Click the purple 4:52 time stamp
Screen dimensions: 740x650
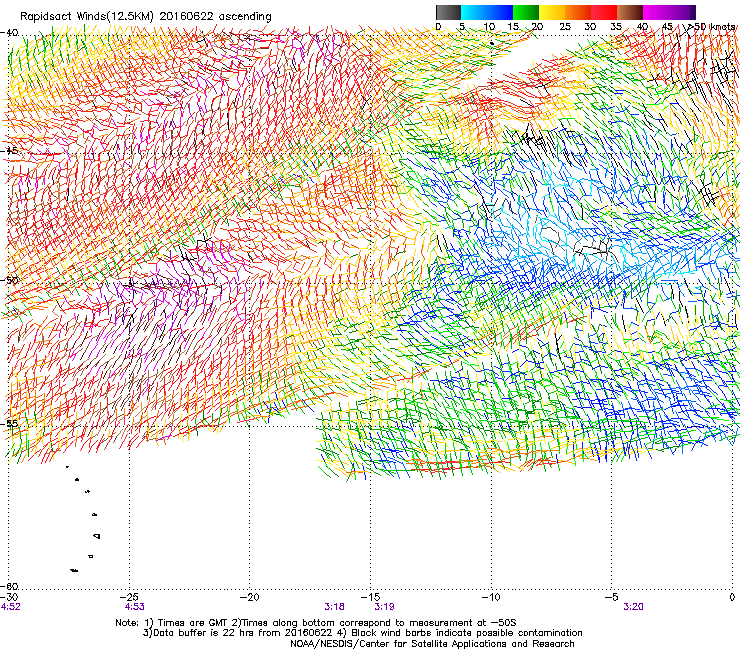click(x=11, y=607)
